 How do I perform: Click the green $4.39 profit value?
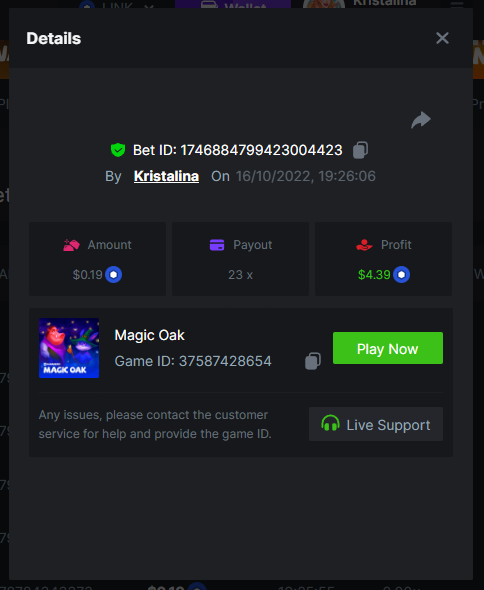(x=374, y=275)
